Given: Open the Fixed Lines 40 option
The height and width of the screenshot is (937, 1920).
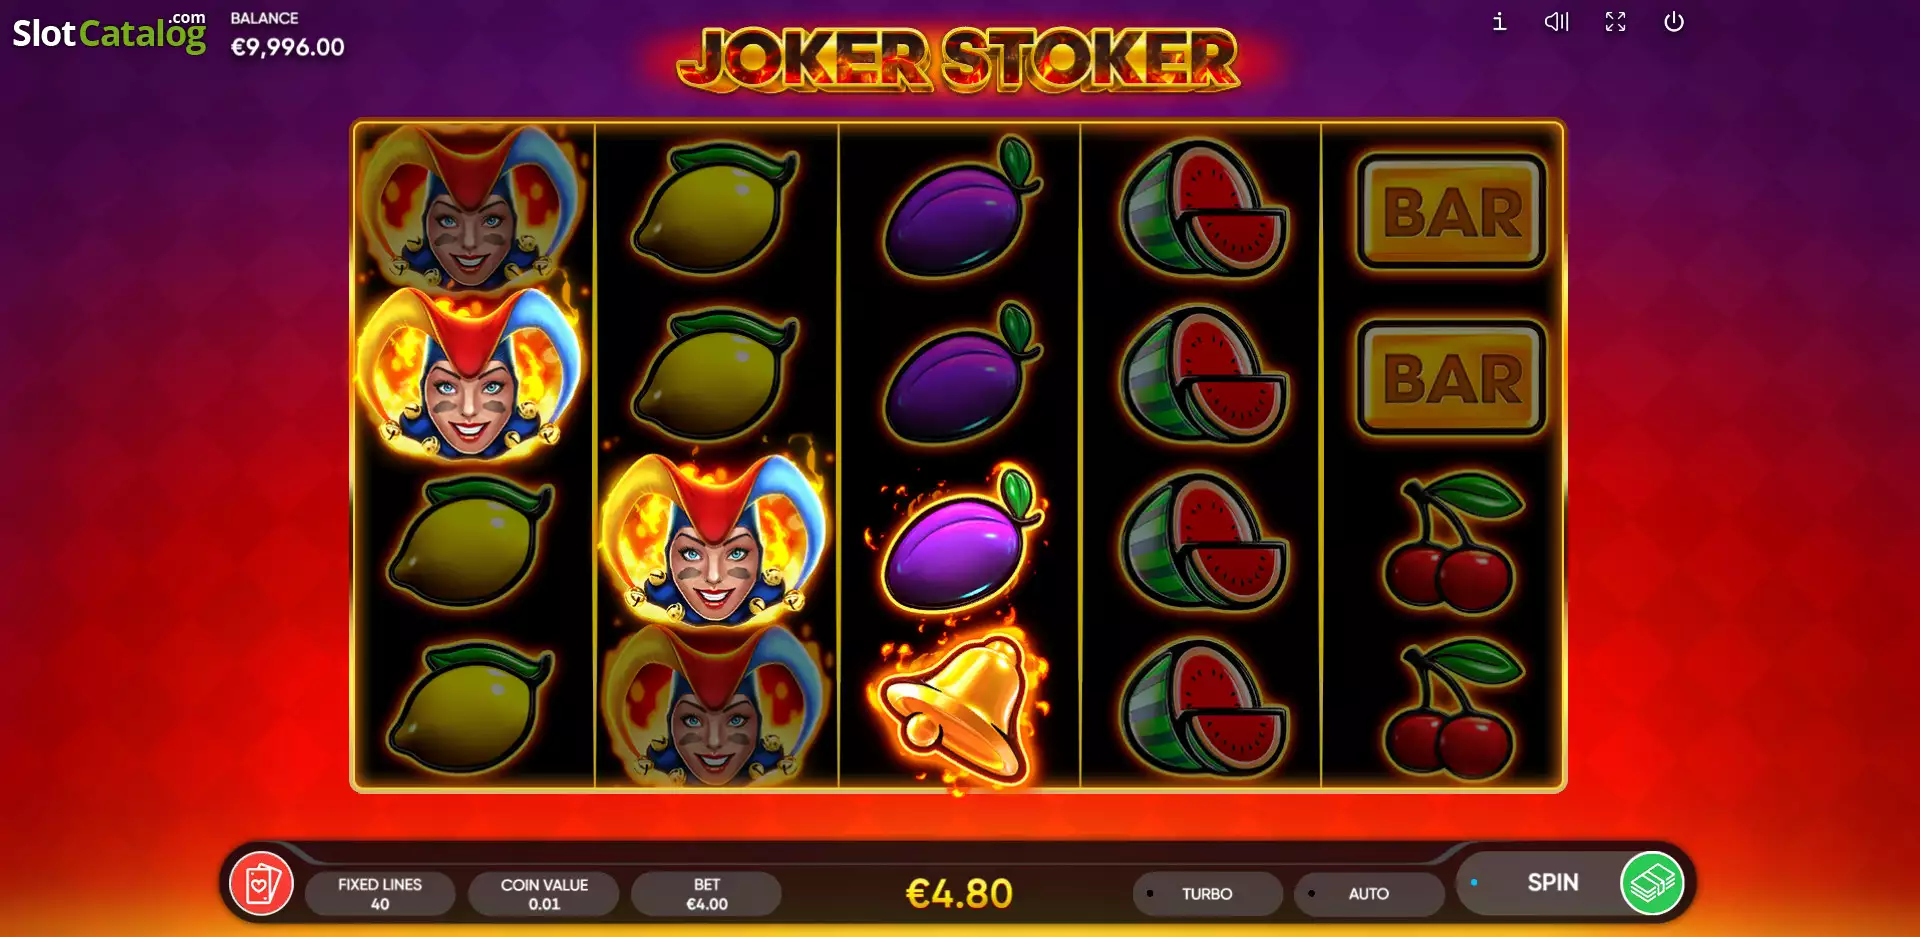Looking at the screenshot, I should coord(380,893).
